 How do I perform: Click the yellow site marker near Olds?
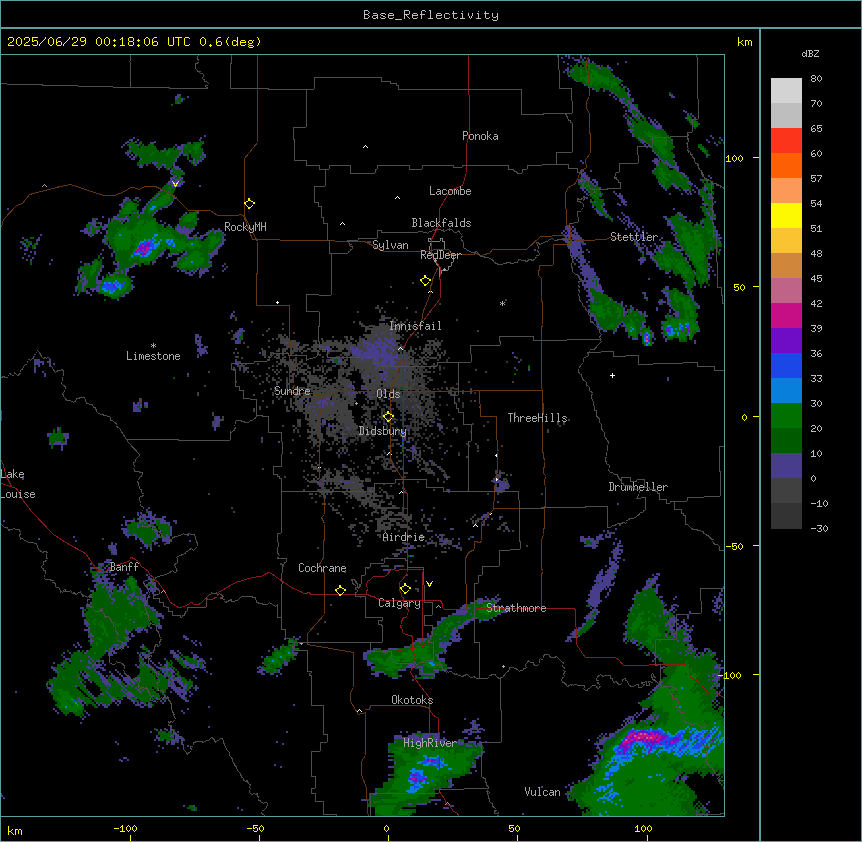tap(389, 417)
